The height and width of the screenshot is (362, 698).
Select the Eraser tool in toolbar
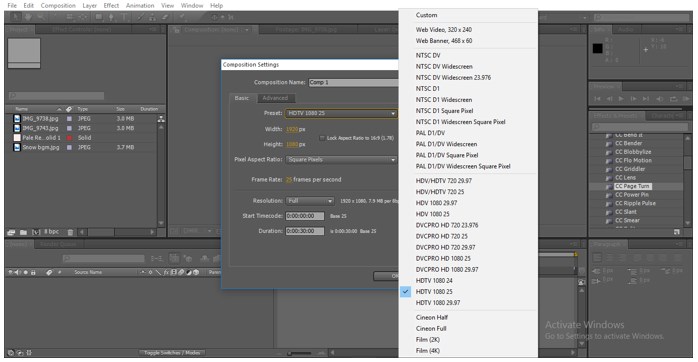(165, 17)
